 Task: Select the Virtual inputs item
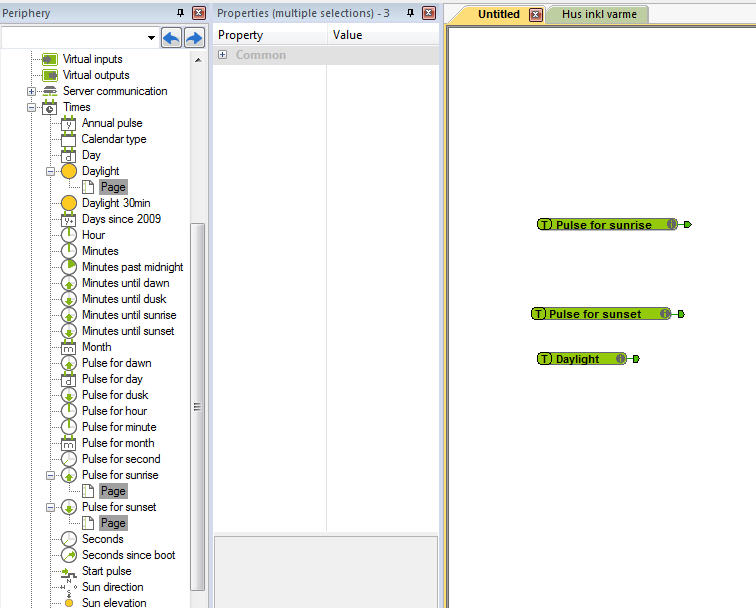click(x=95, y=59)
